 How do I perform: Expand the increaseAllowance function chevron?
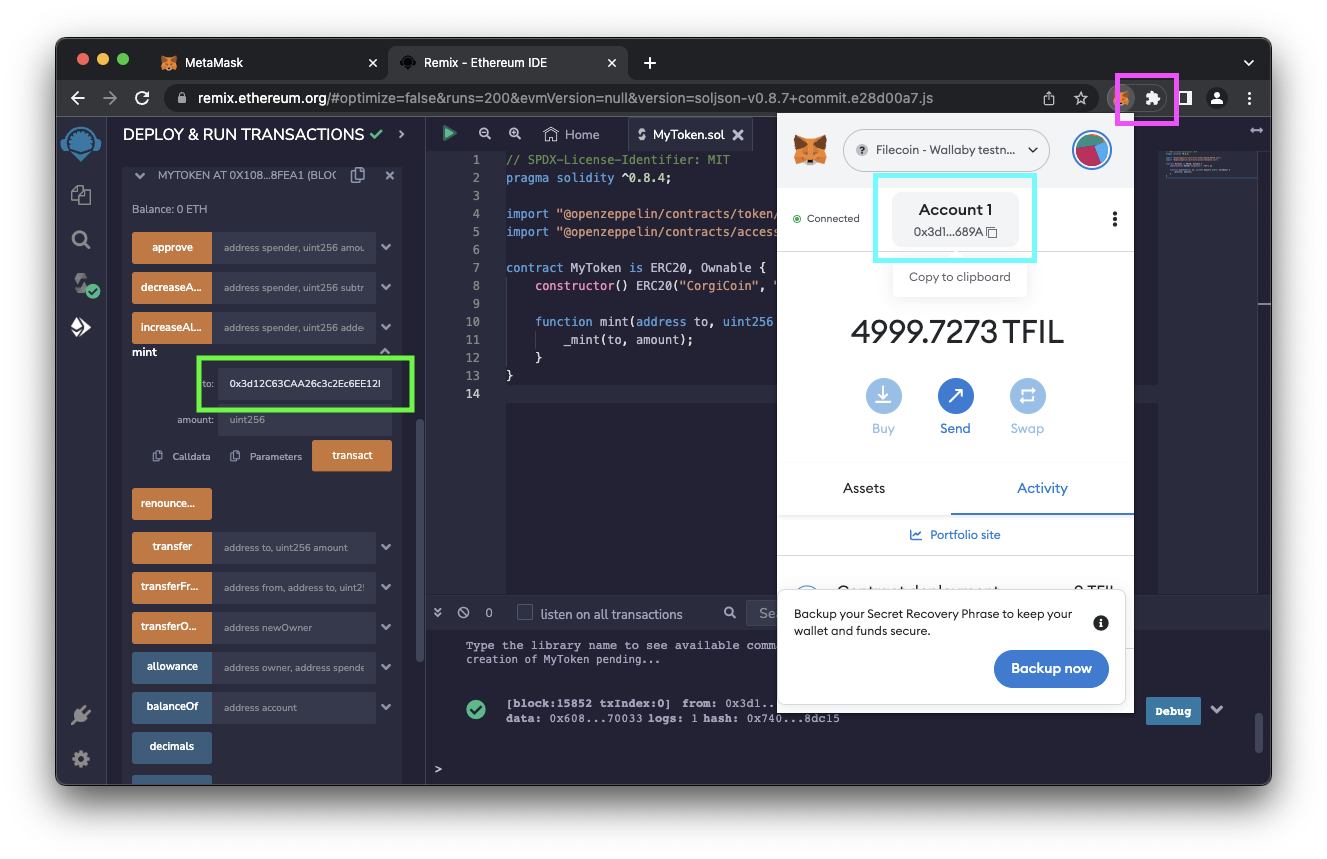tap(386, 328)
